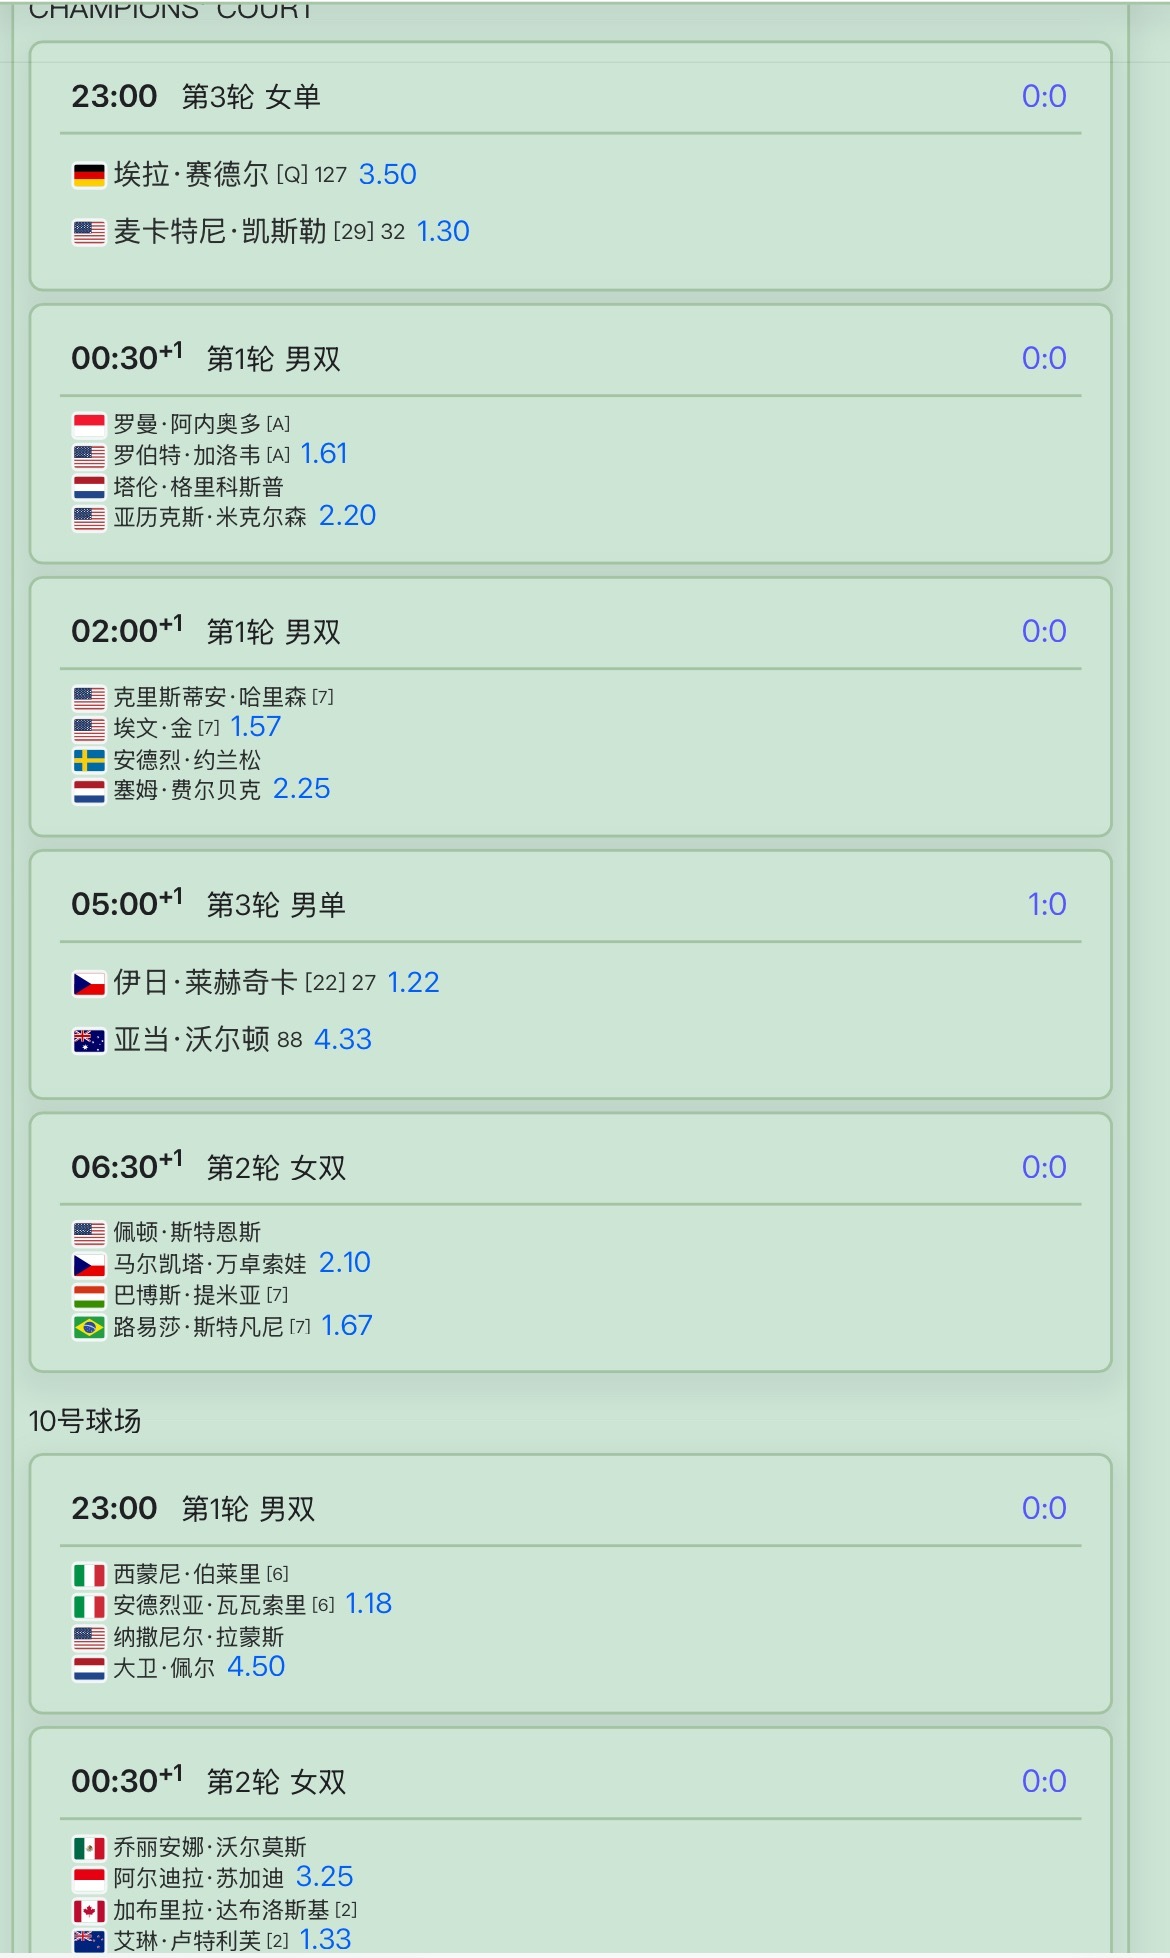The height and width of the screenshot is (1958, 1170).
Task: Open player 伊日·莱赫奇卡
Action: pyautogui.click(x=205, y=982)
